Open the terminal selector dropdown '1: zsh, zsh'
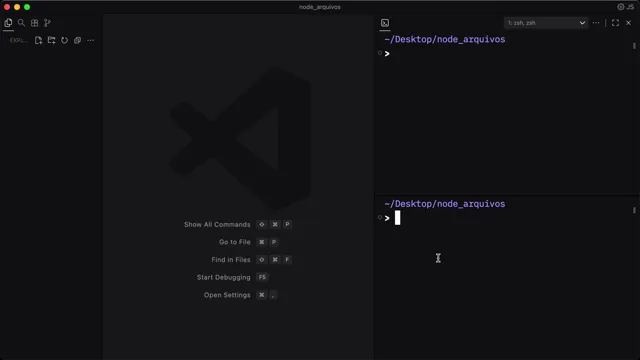 coord(546,23)
